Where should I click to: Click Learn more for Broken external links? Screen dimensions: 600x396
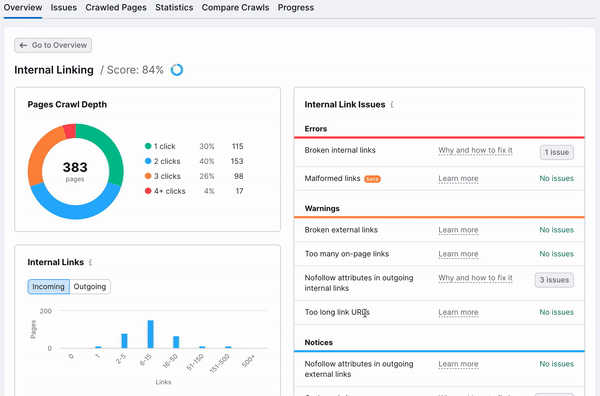(x=458, y=230)
